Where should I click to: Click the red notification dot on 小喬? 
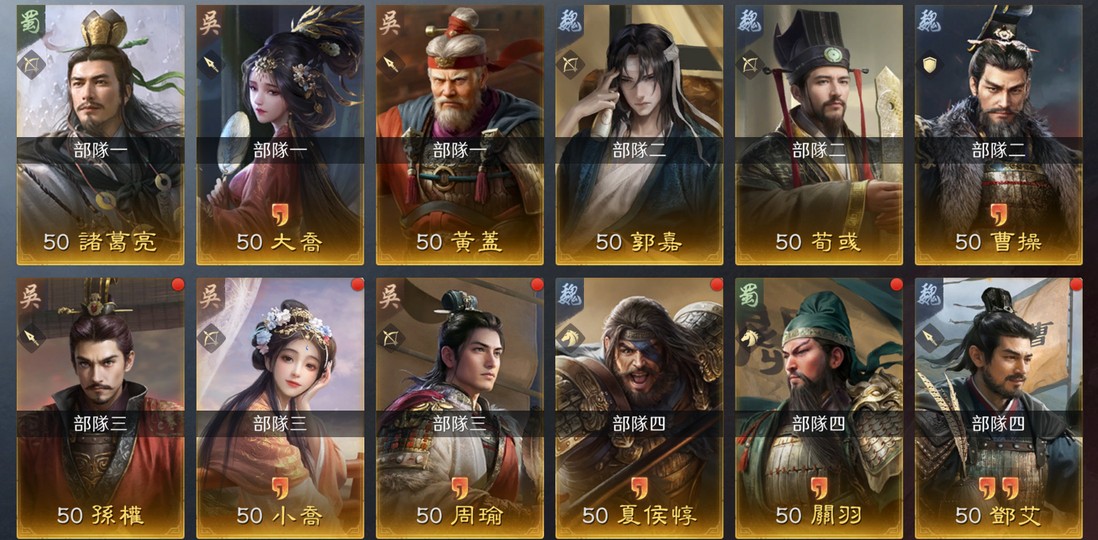(x=357, y=284)
